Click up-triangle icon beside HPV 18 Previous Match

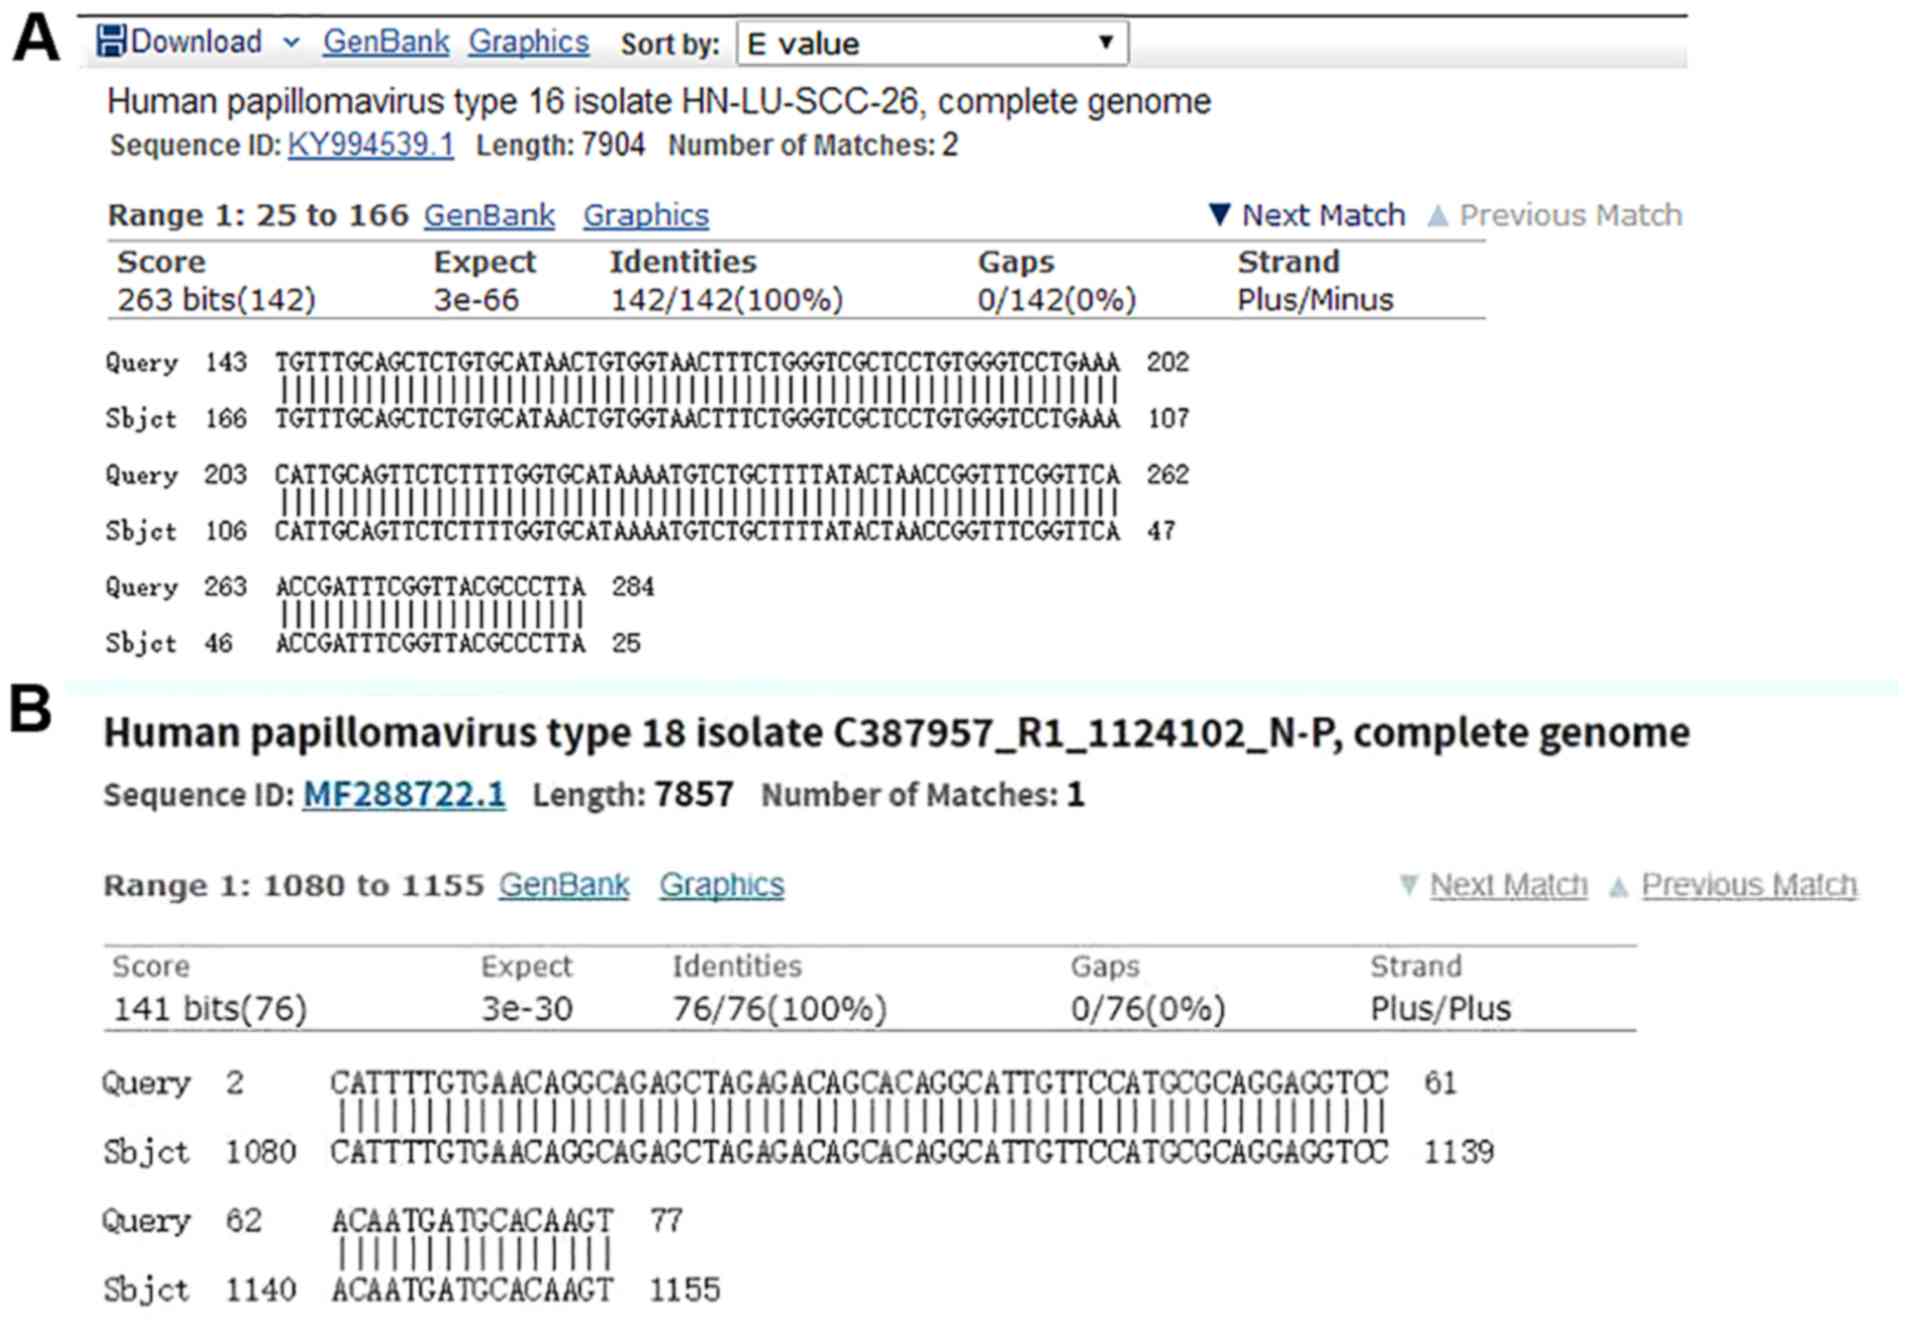(1618, 886)
